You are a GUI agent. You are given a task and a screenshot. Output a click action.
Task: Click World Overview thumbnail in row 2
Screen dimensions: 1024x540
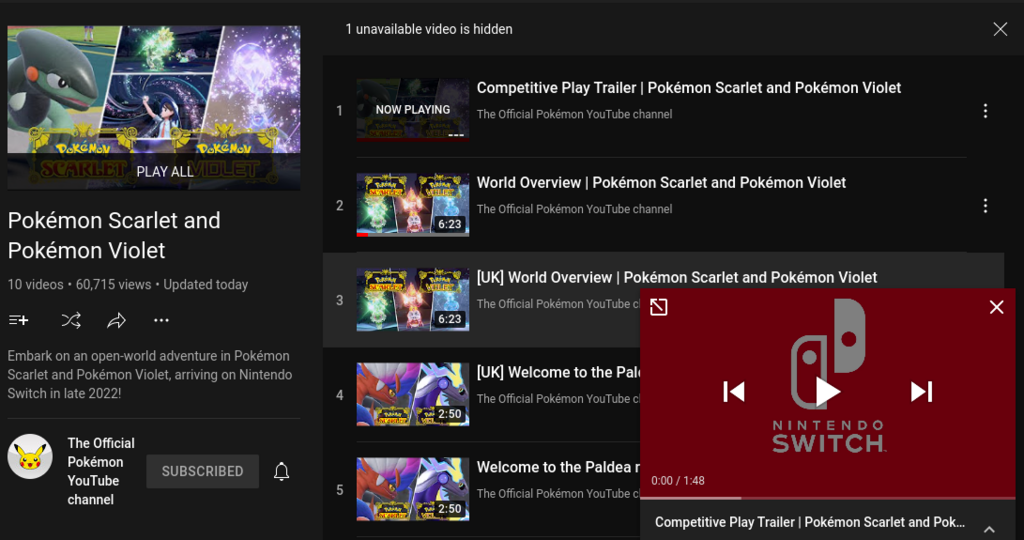point(413,205)
